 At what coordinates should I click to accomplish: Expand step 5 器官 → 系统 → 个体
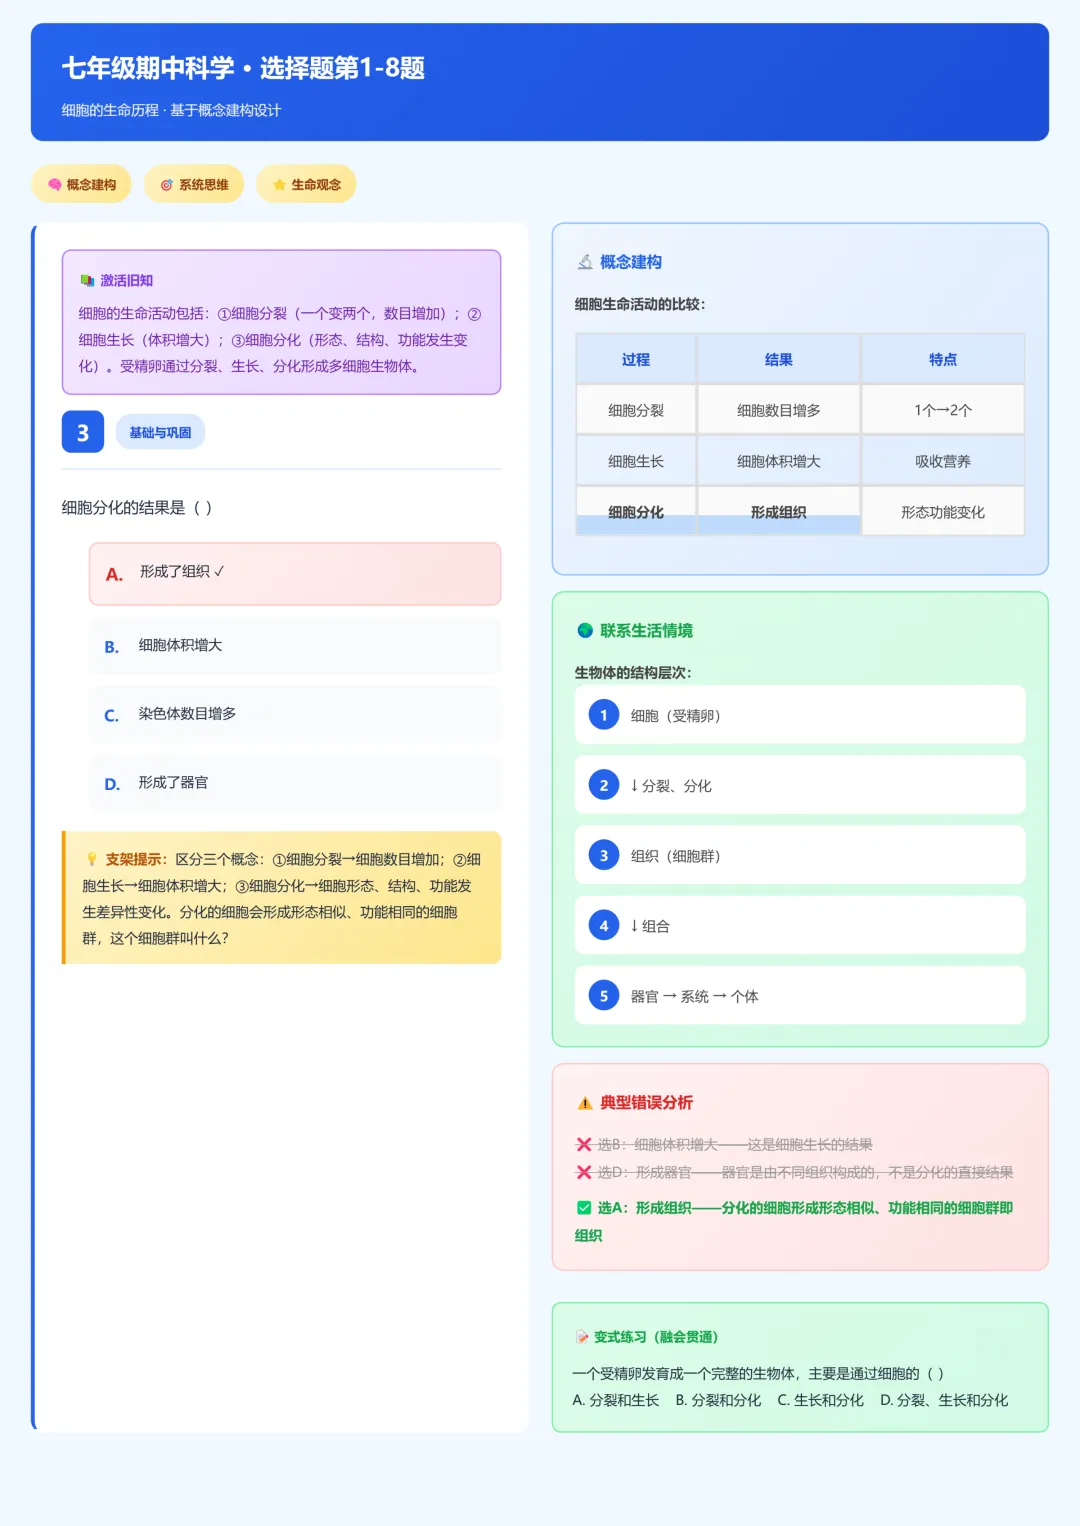tap(799, 995)
